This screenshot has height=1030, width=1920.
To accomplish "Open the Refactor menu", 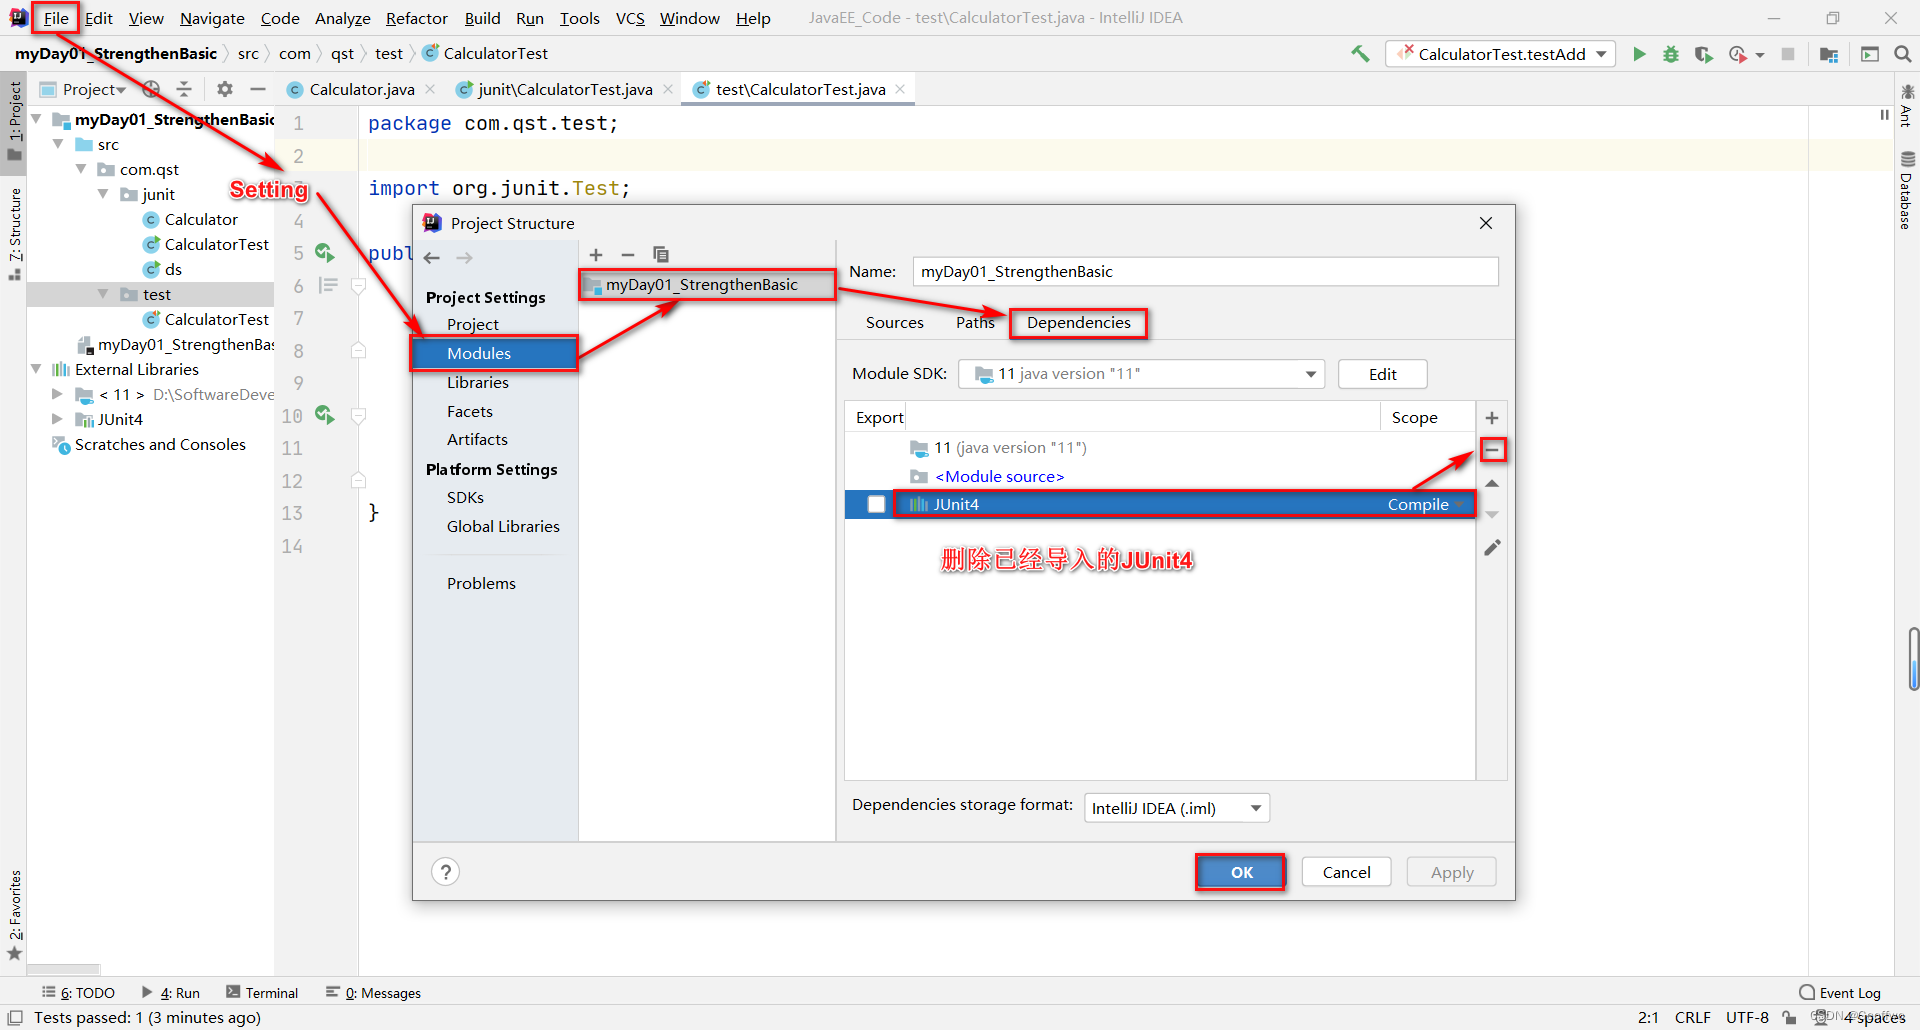I will coord(416,18).
